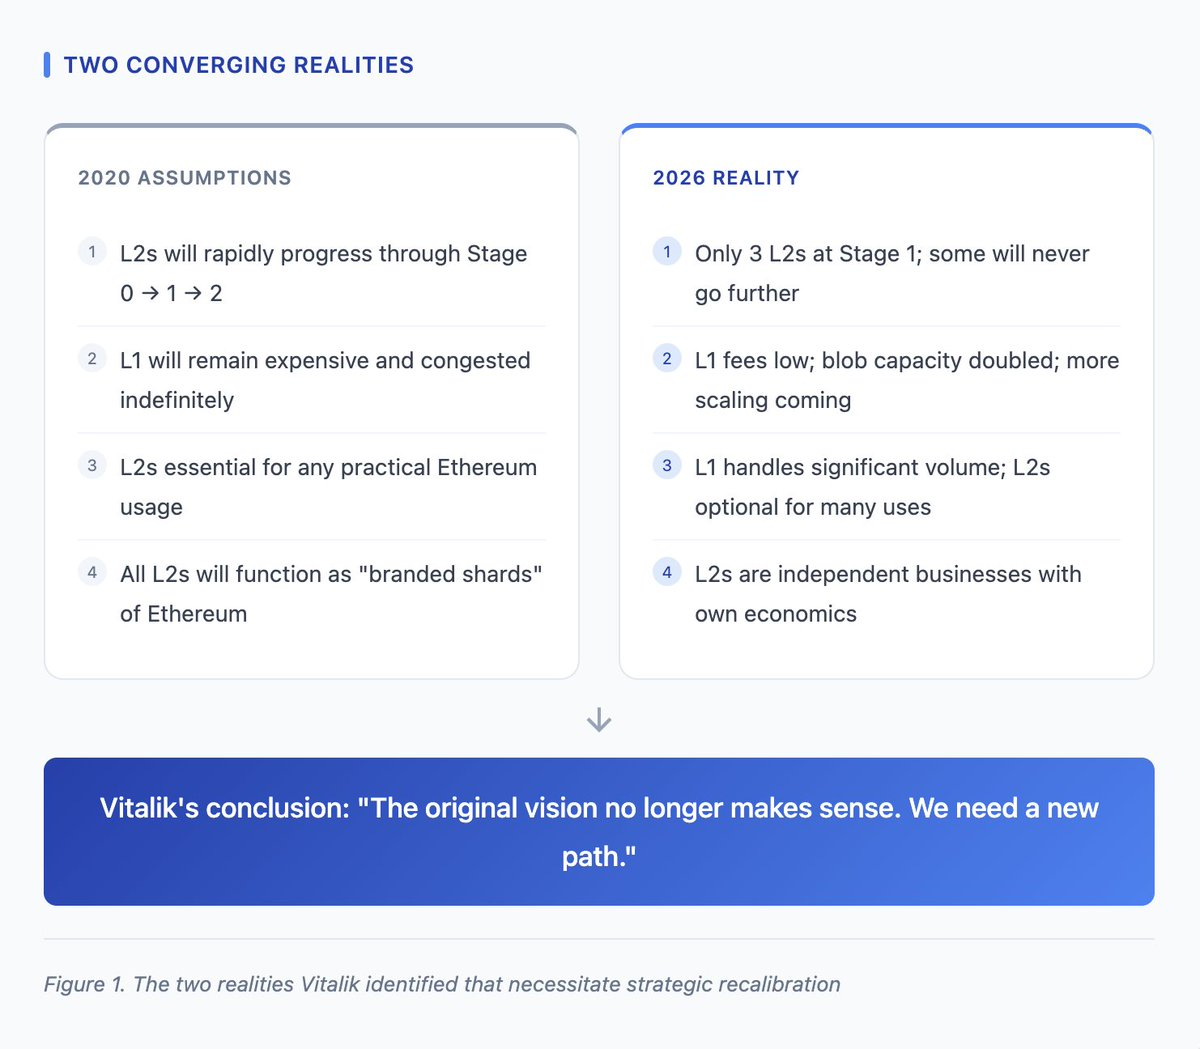
Task: Click the Figure 1 caption text
Action: 442,984
